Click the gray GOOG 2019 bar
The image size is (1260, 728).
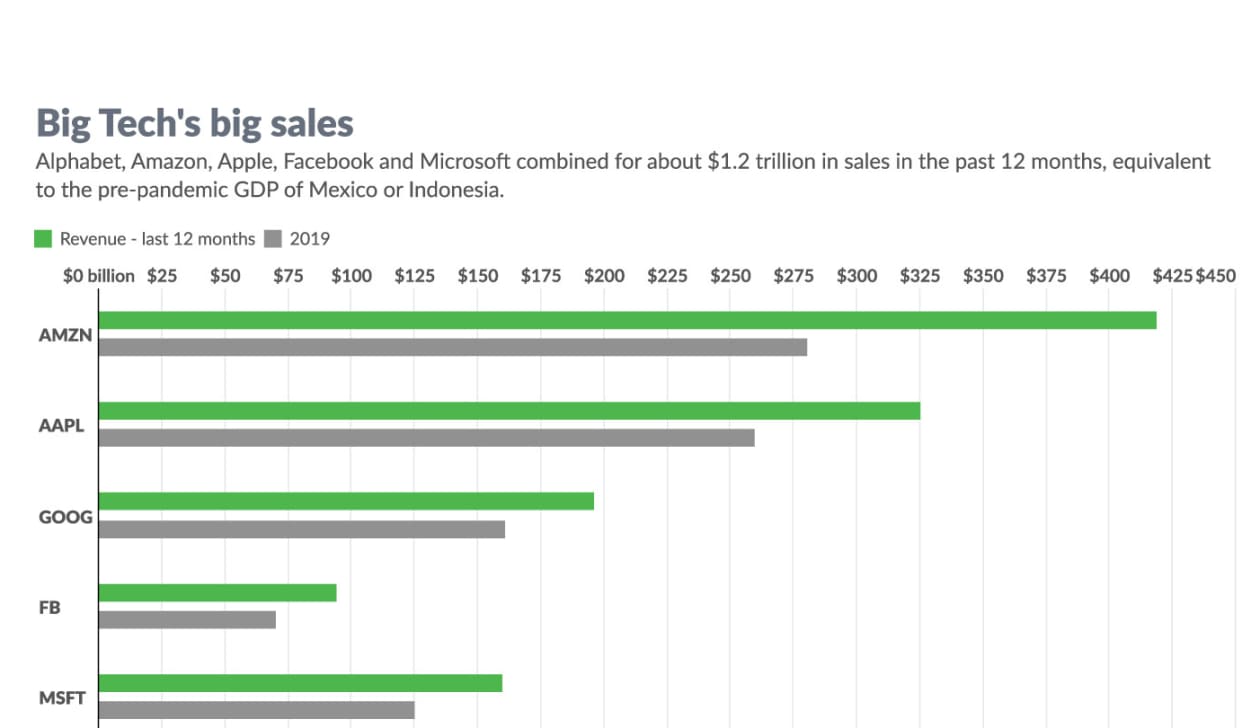point(301,529)
